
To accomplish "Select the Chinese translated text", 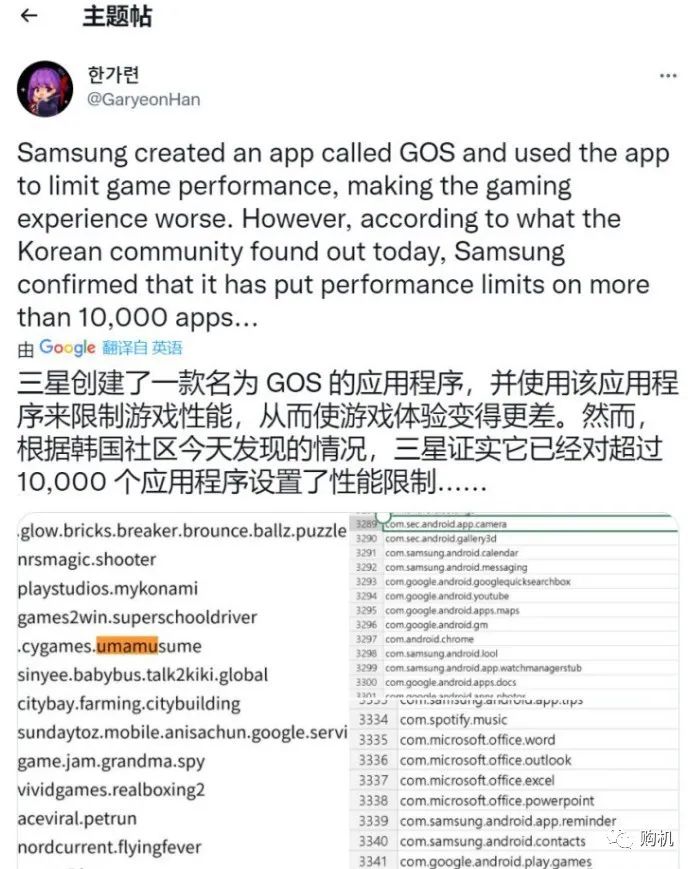I will click(x=347, y=432).
